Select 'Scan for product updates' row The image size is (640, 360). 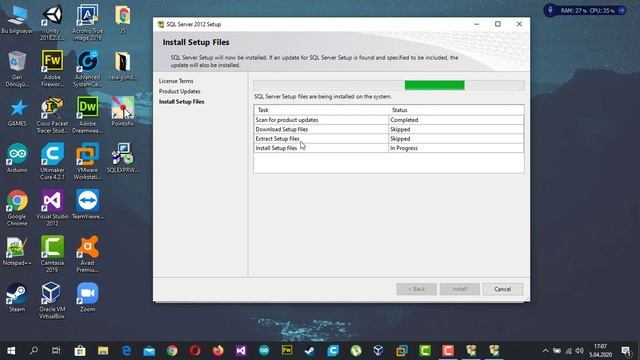pos(389,120)
